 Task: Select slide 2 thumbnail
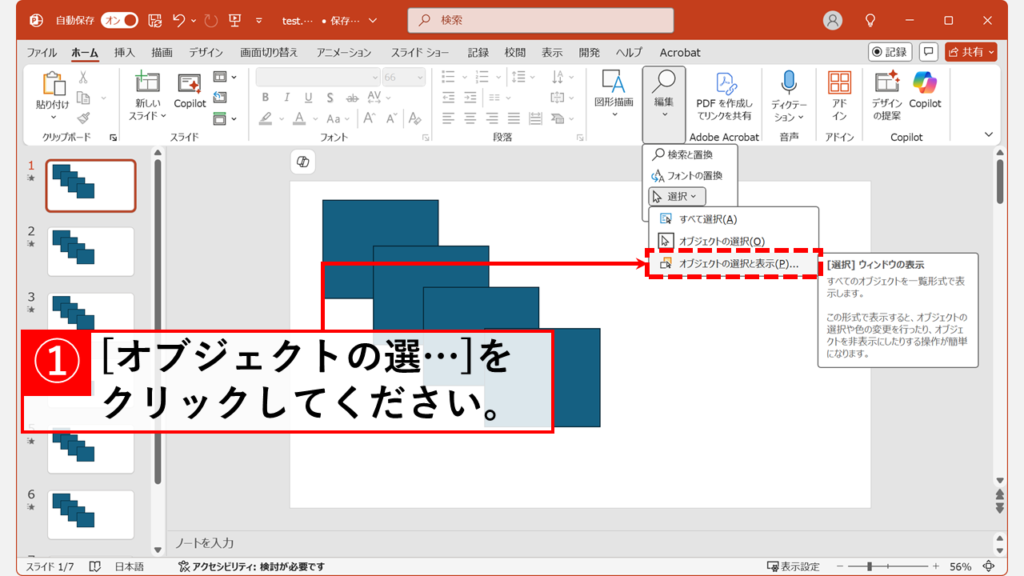91,251
